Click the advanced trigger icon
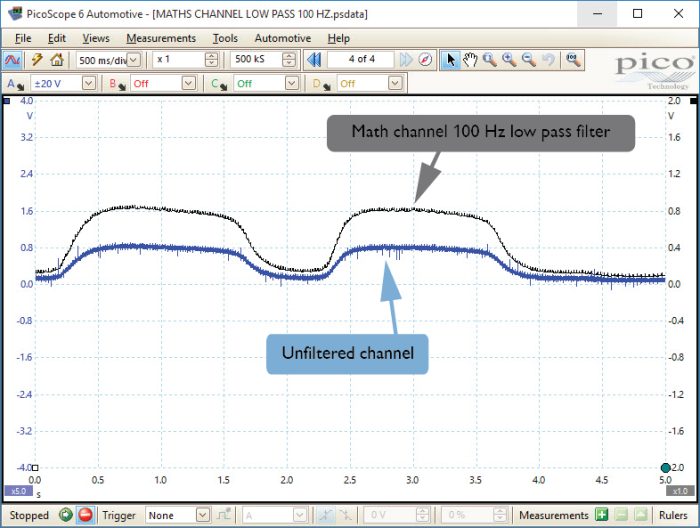Viewport: 700px width, 528px height. coord(224,515)
